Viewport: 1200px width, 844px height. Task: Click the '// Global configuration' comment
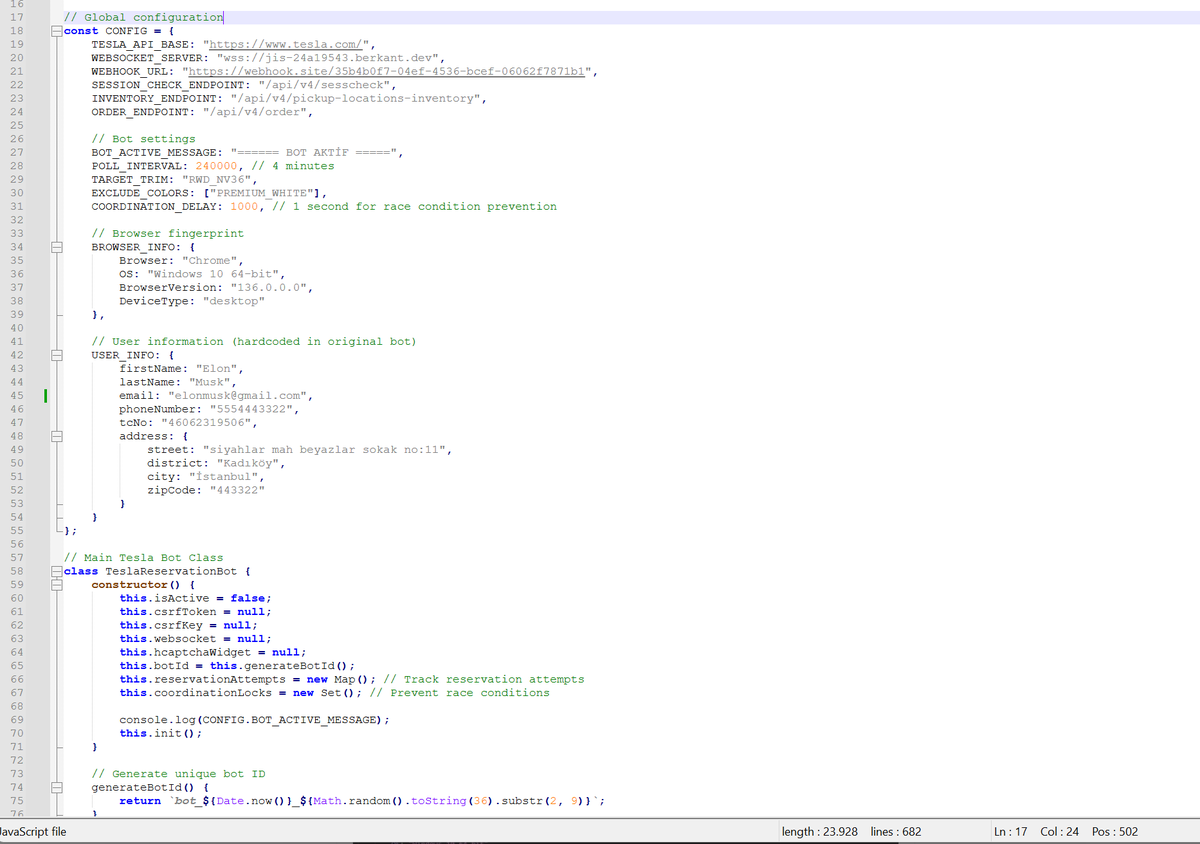pos(143,17)
